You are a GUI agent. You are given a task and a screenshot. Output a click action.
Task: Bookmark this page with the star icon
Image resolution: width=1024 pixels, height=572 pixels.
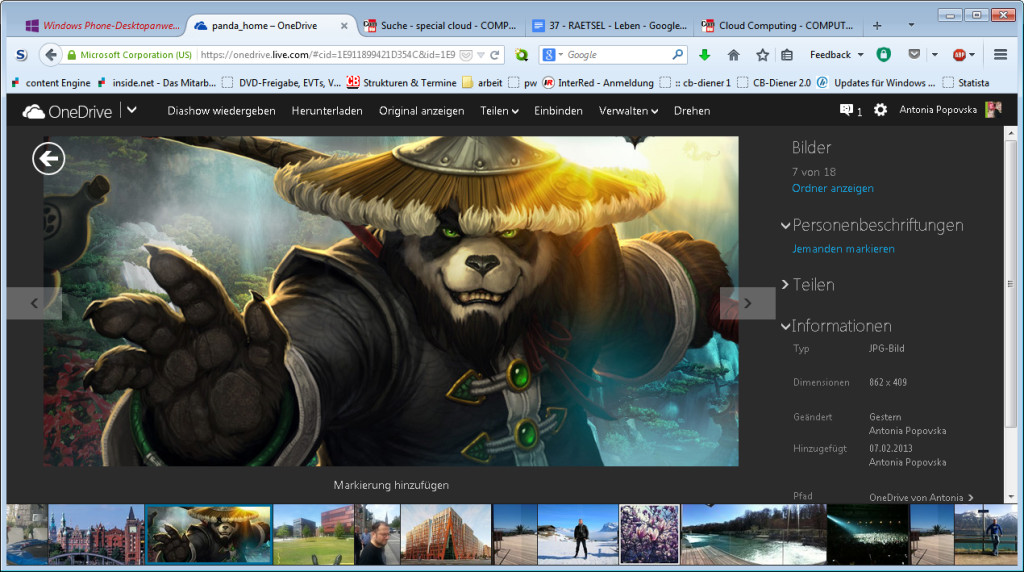pos(762,55)
